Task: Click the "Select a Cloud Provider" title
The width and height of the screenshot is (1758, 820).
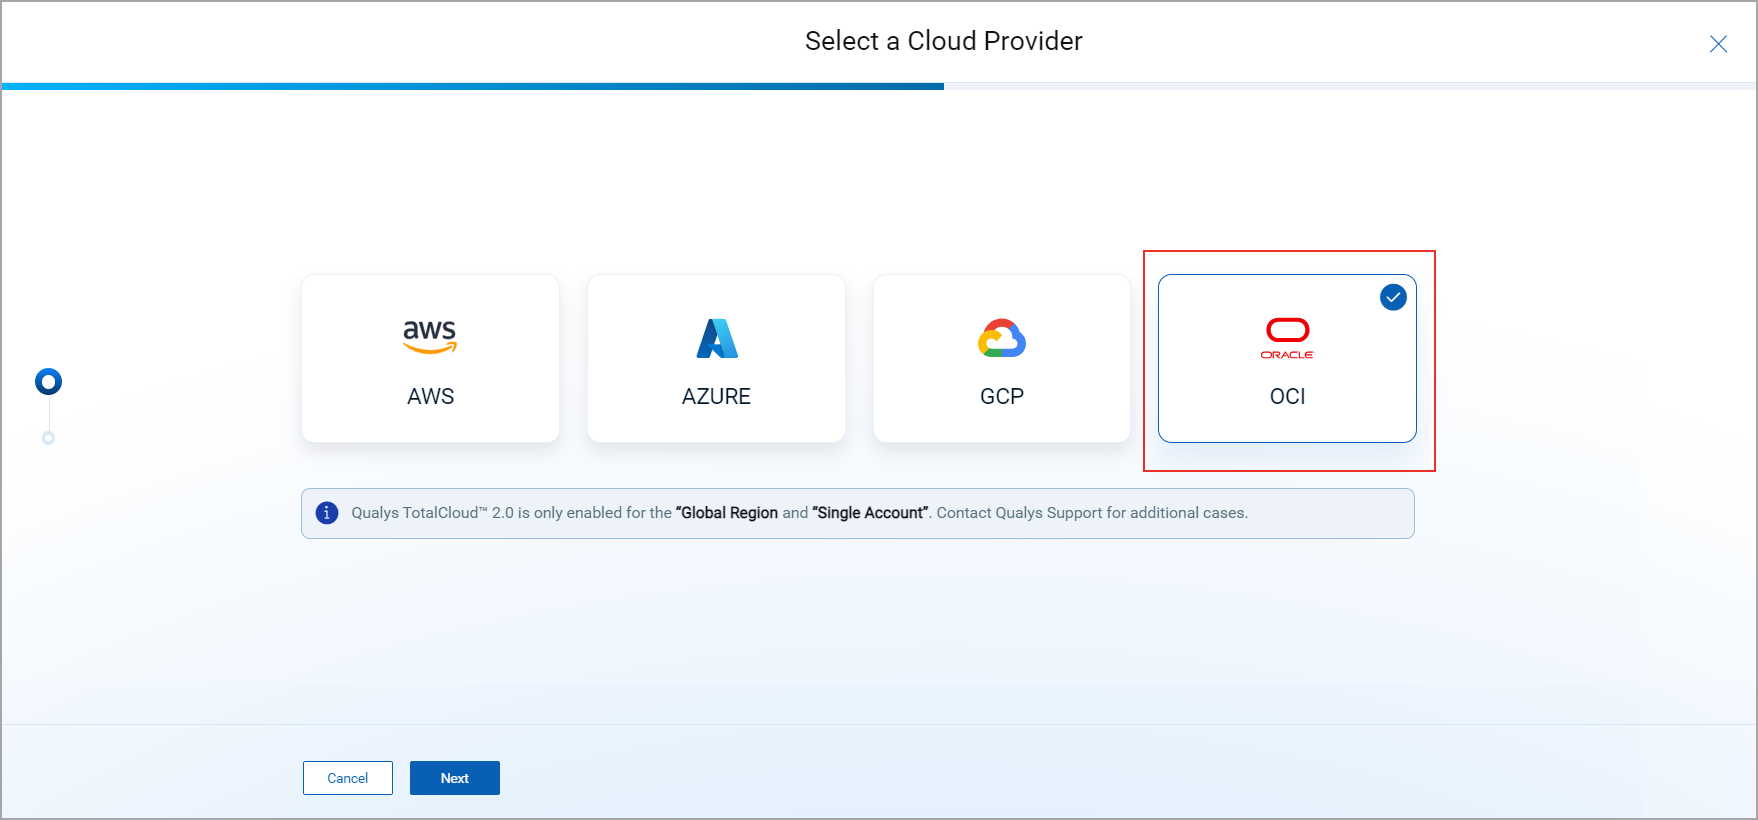Action: tap(944, 41)
